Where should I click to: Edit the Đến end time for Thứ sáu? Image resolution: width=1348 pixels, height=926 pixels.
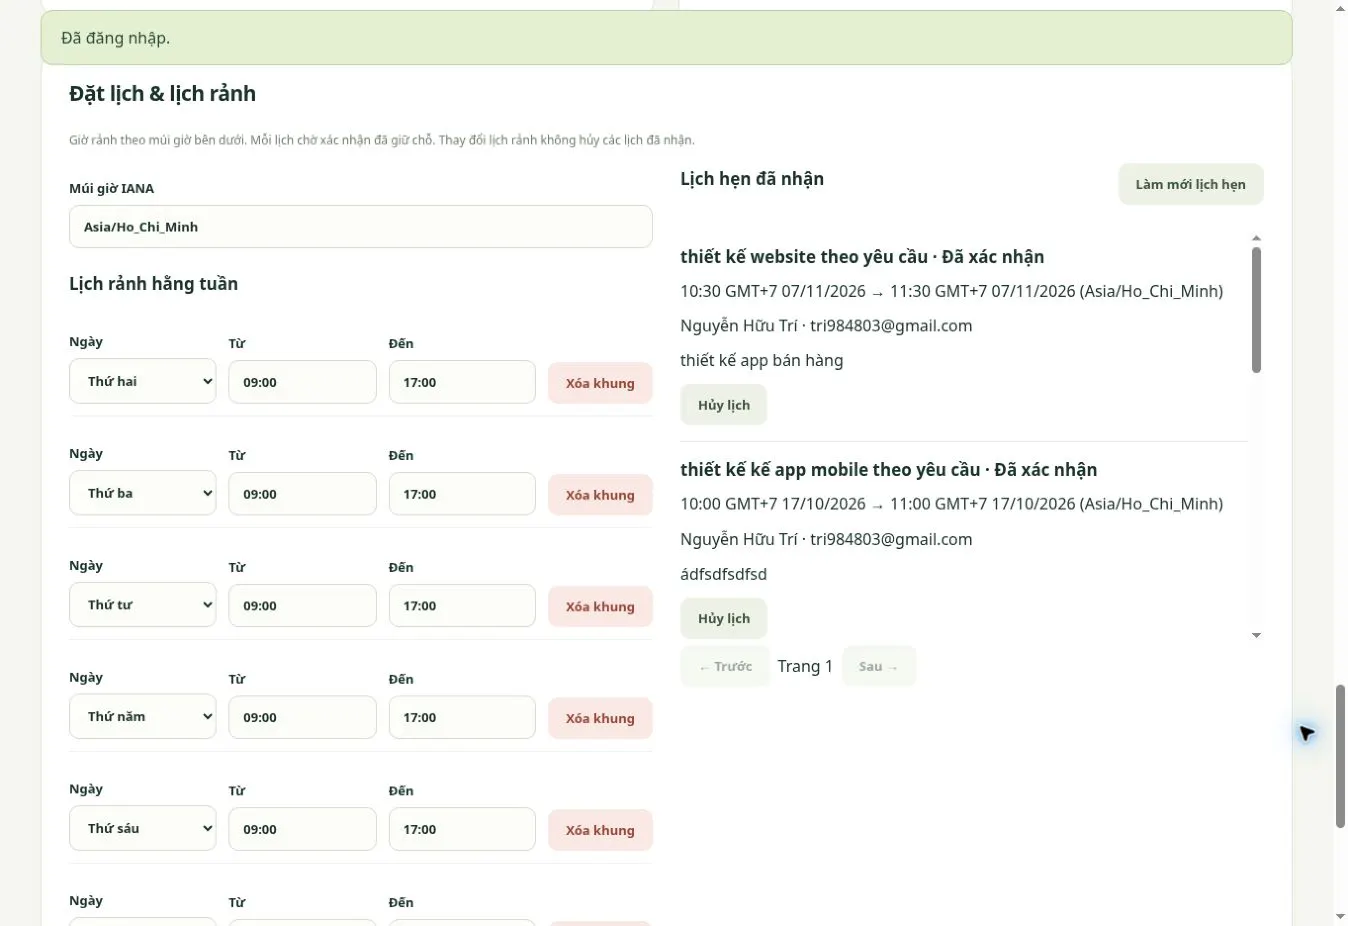click(462, 829)
